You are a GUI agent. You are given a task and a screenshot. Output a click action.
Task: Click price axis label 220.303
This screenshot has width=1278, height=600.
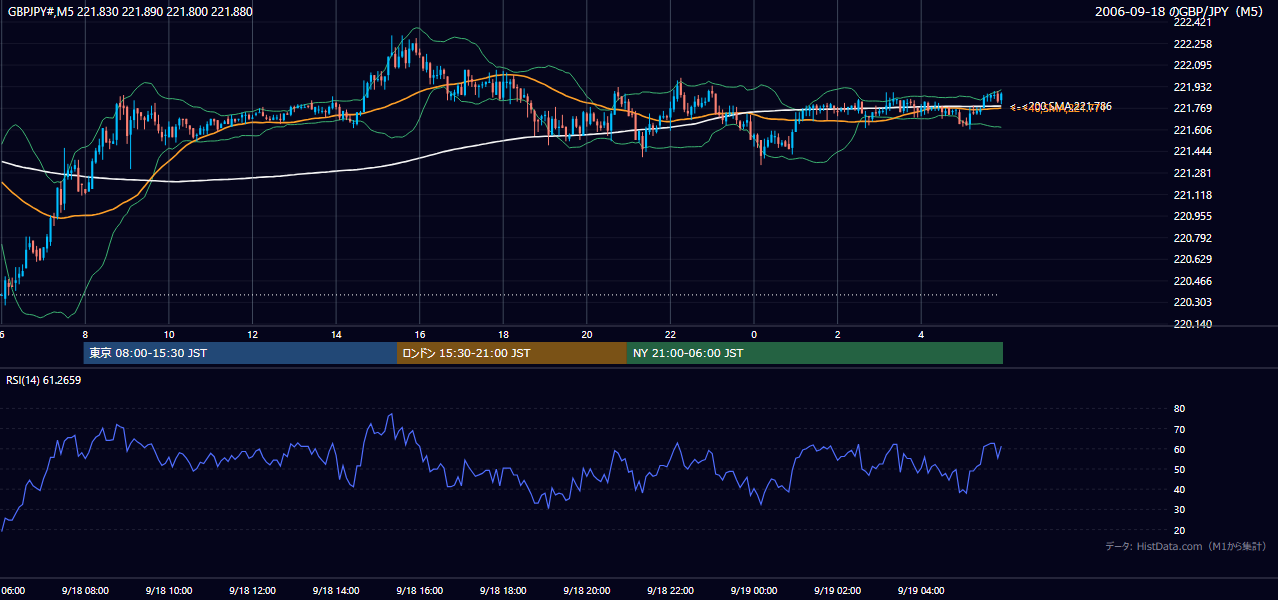click(x=1193, y=302)
